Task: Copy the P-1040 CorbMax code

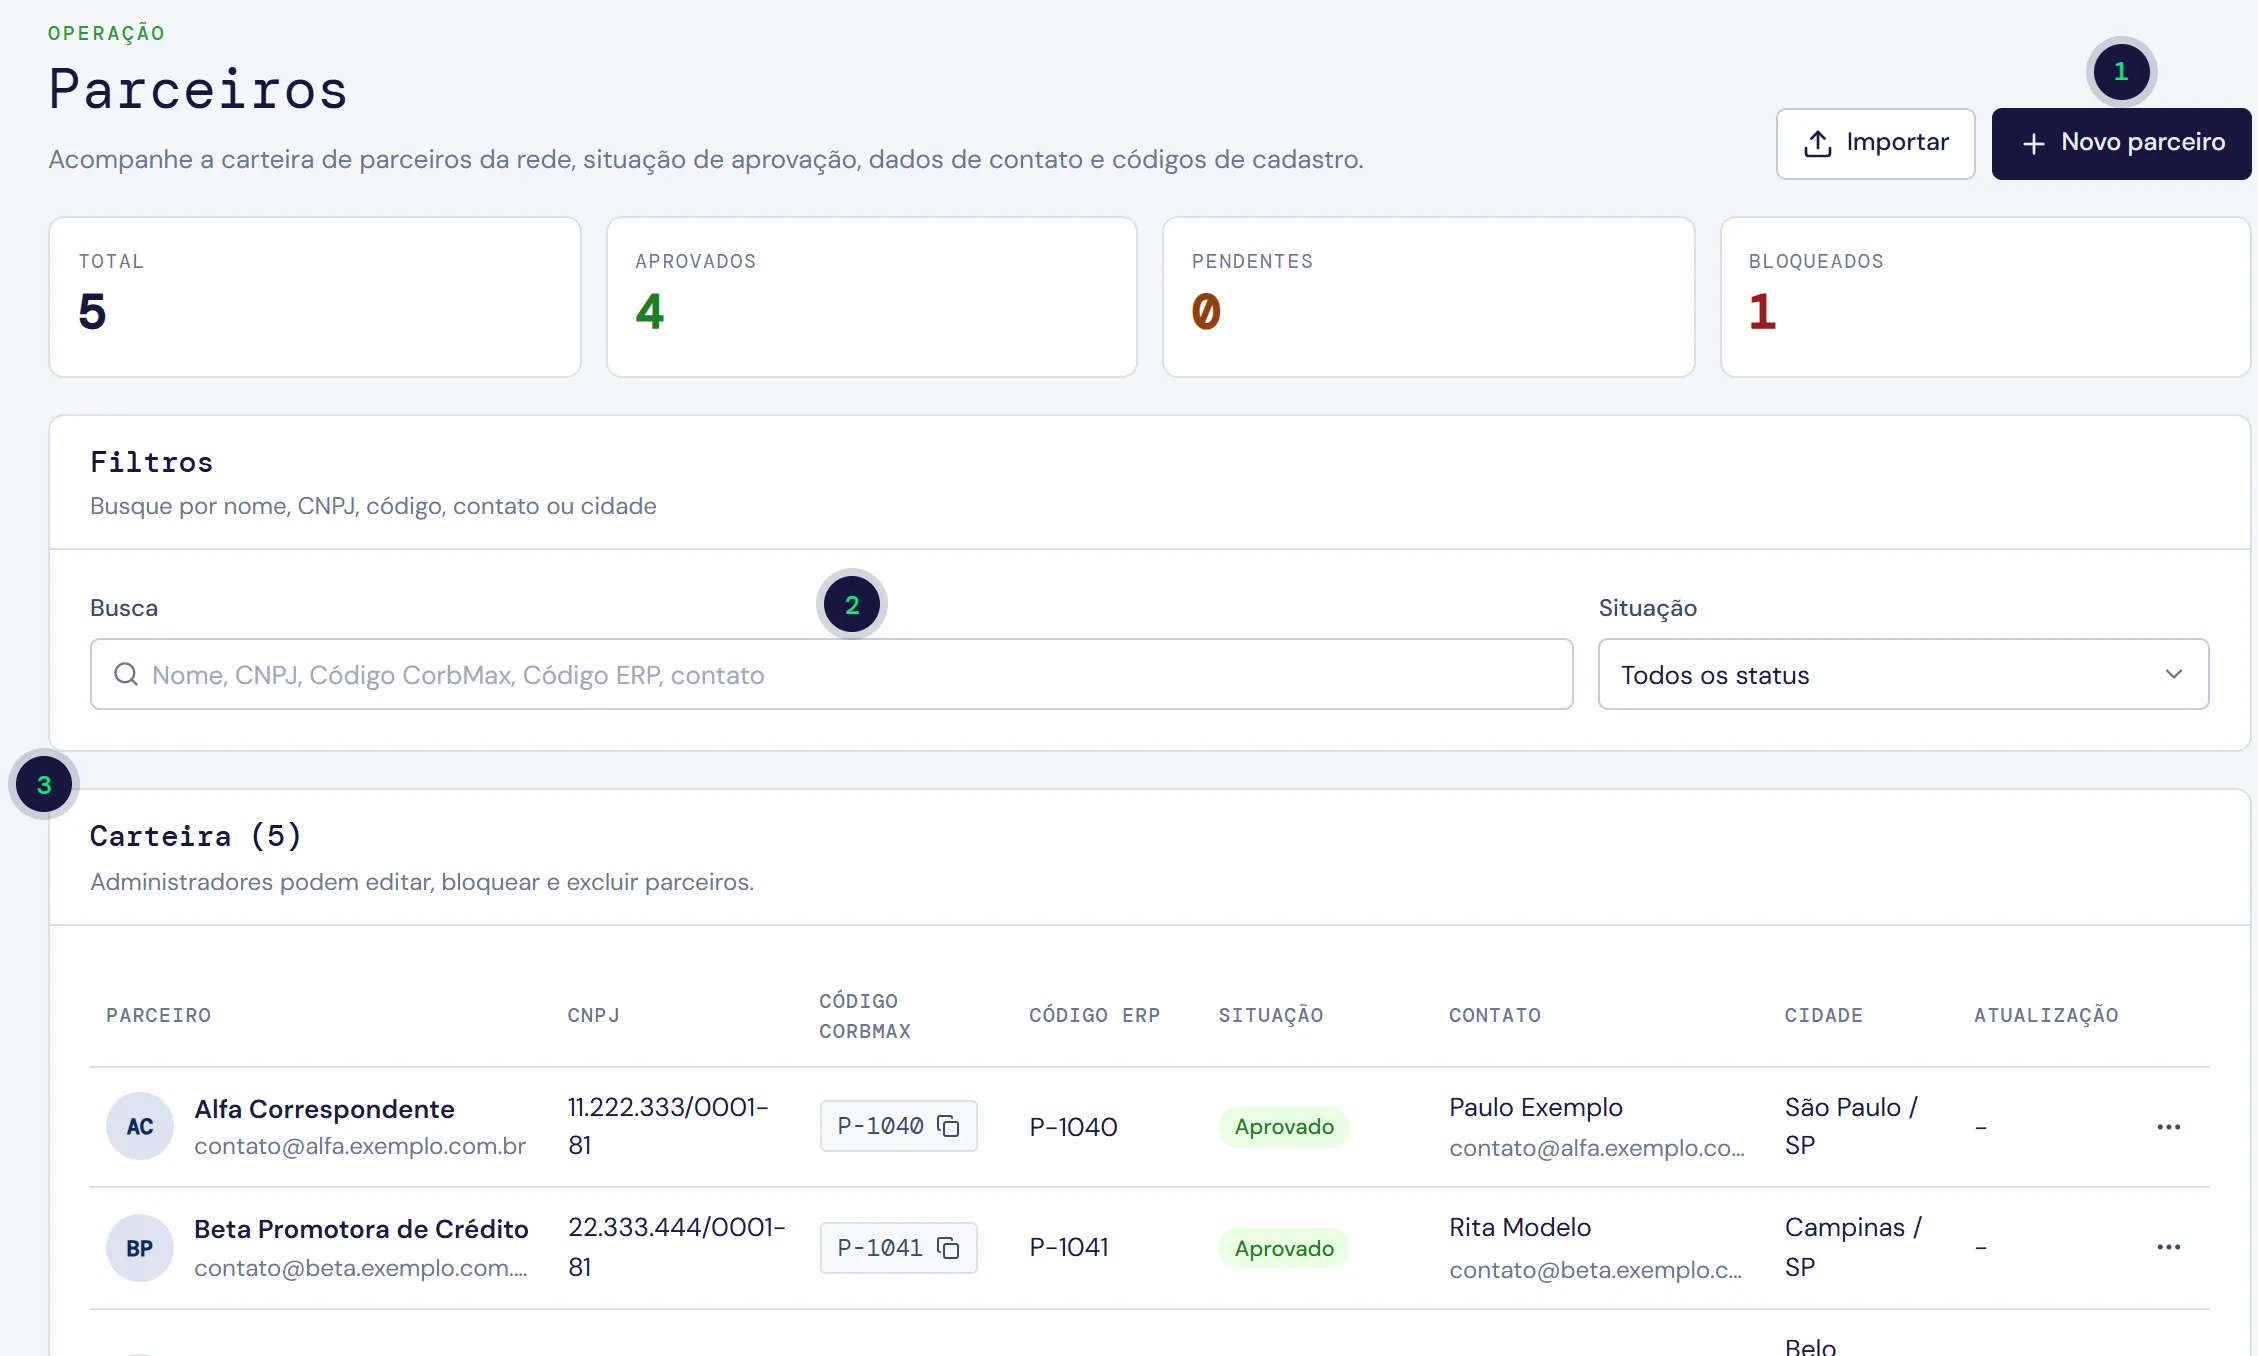Action: [948, 1126]
